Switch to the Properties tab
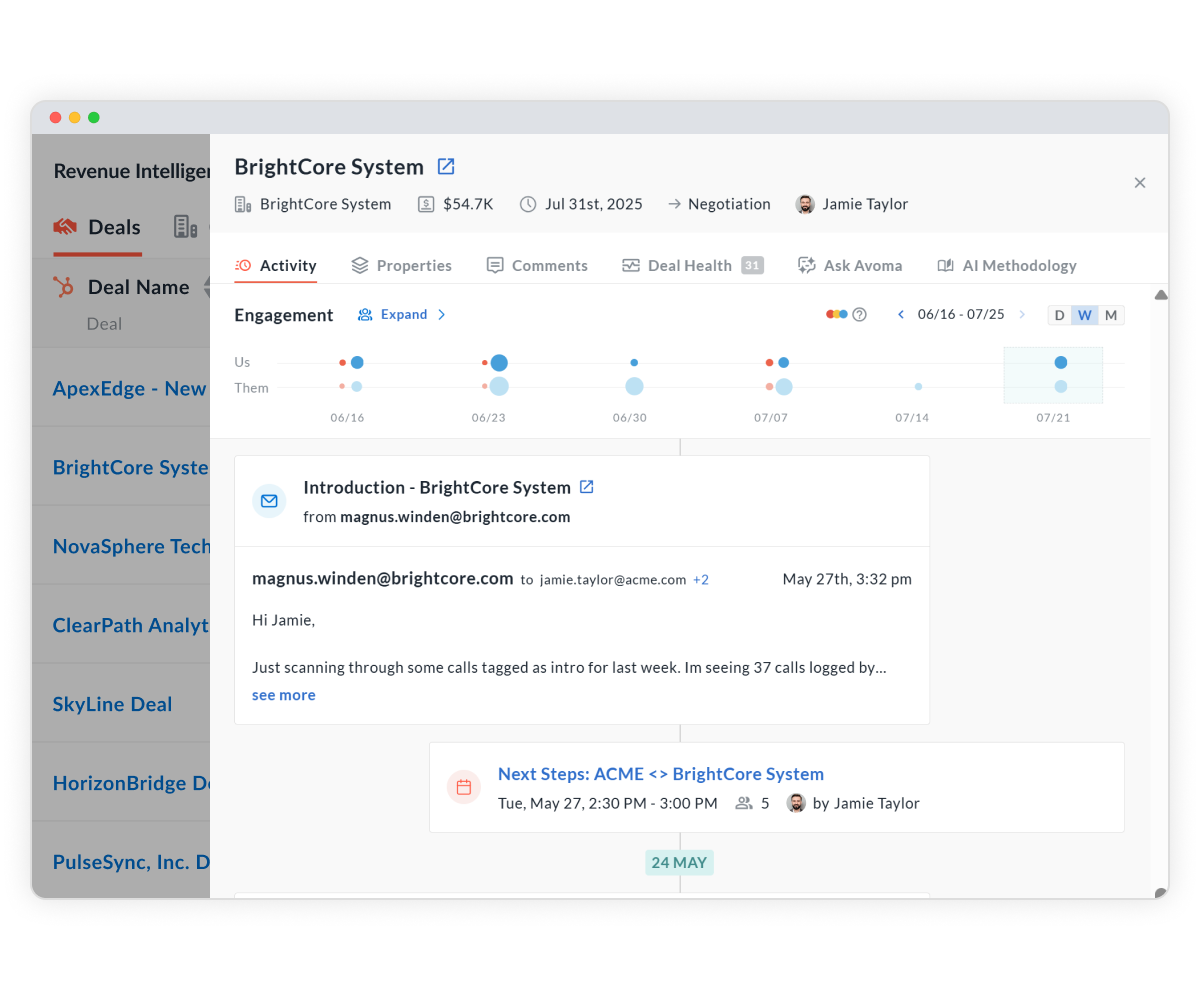 coord(401,266)
